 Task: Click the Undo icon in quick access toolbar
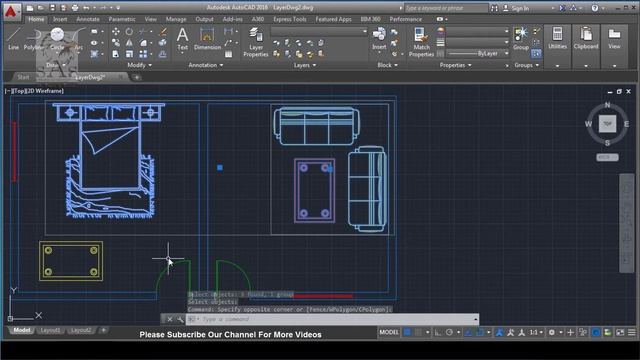tap(86, 8)
